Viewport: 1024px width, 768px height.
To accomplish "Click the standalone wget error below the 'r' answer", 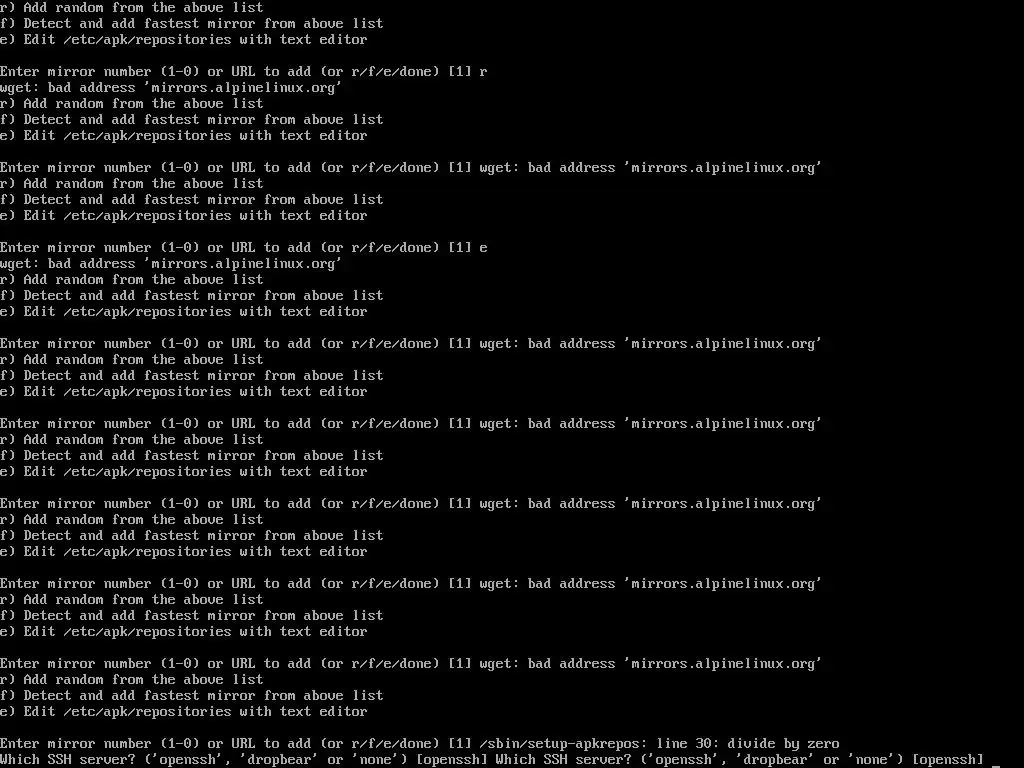I will point(170,88).
